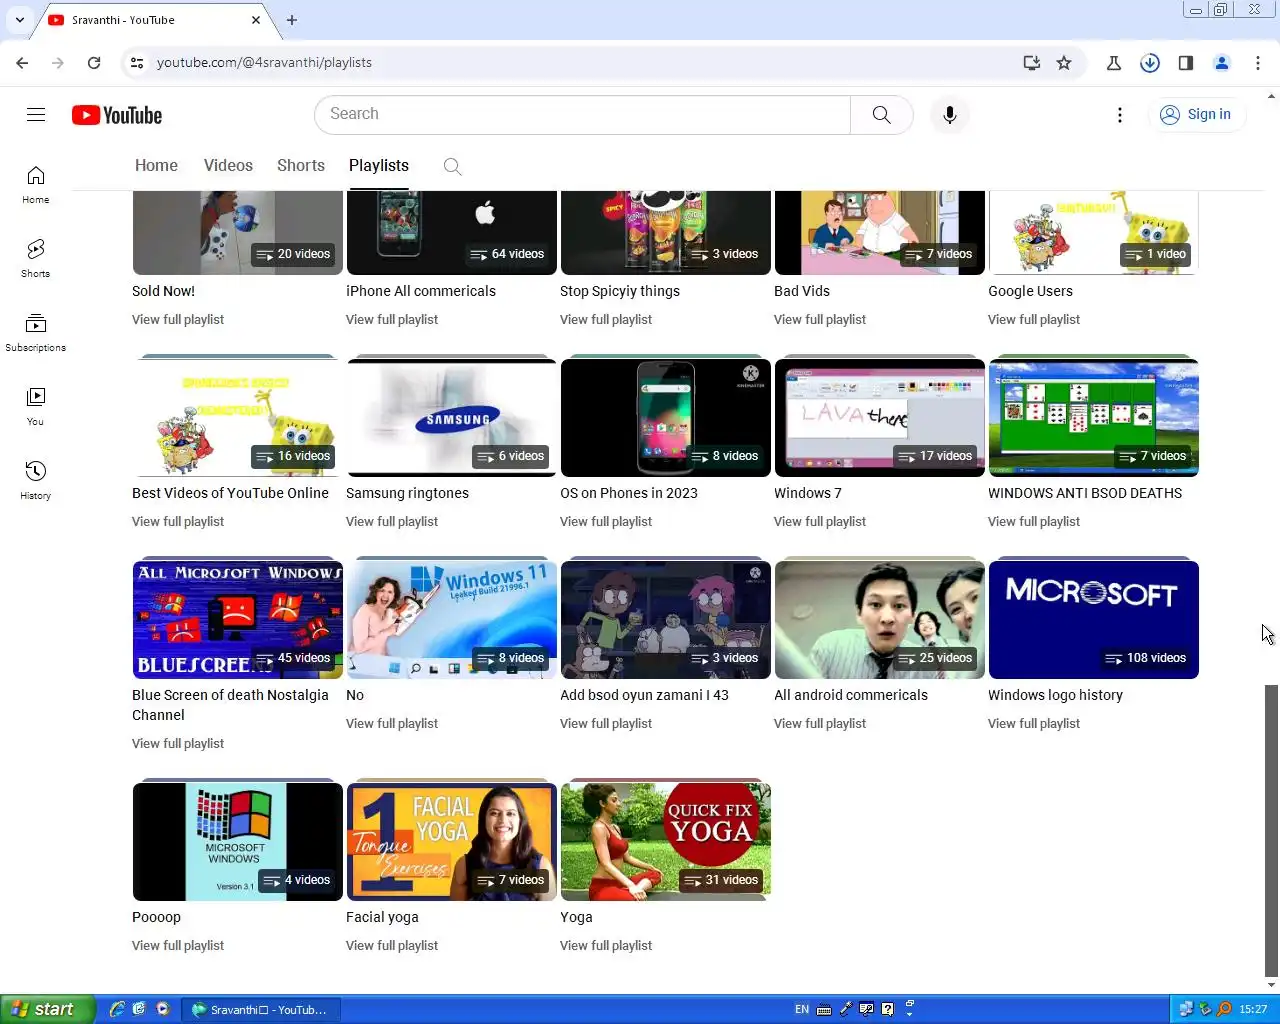1280x1024 pixels.
Task: Open a new browser tab
Action: 292,20
